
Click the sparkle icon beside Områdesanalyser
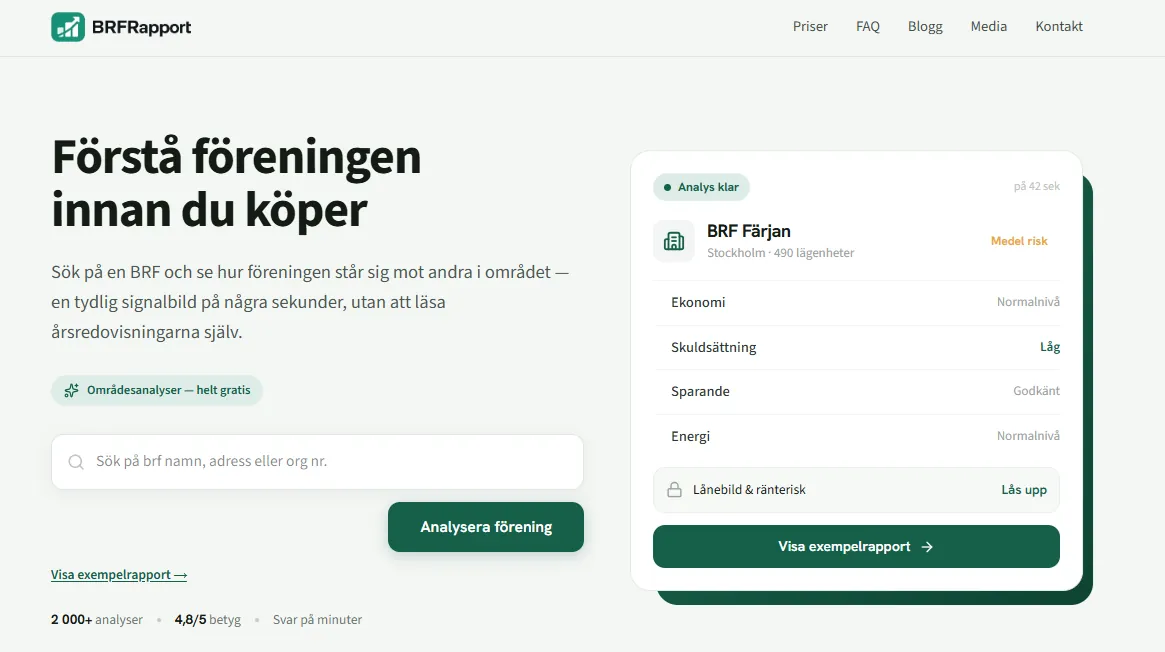click(x=71, y=391)
